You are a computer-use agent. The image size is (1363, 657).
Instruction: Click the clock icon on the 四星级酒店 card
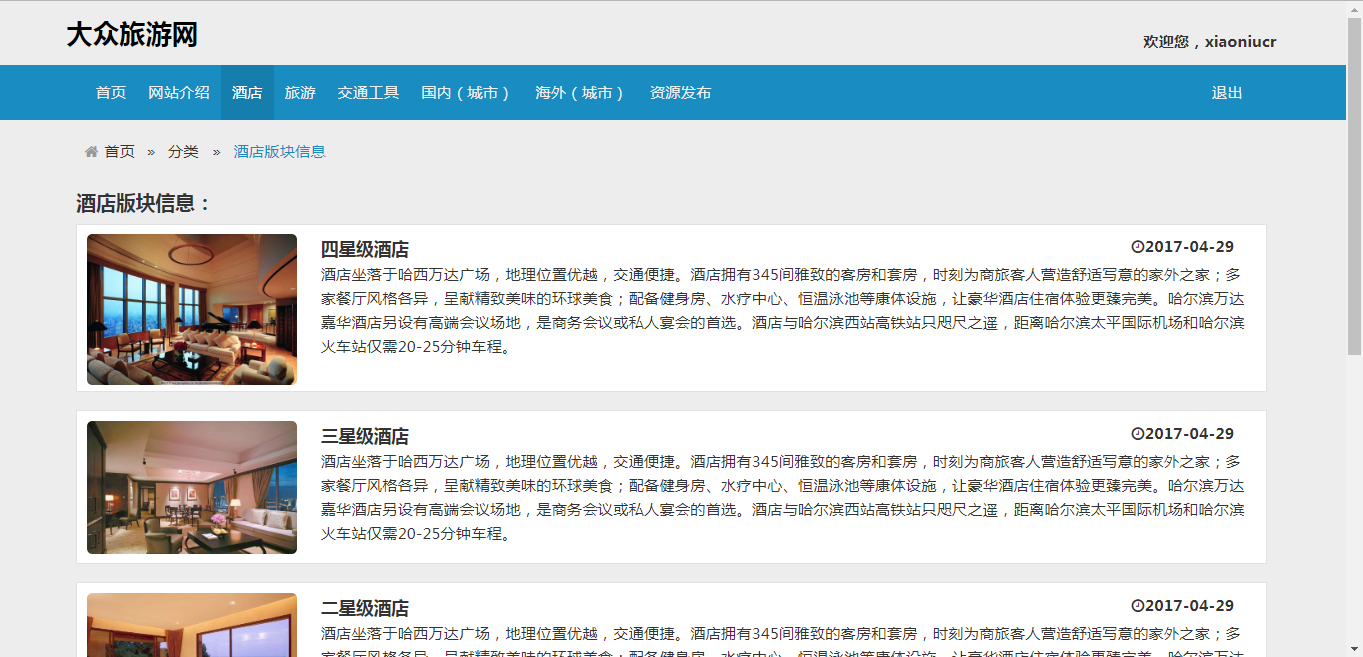1137,247
